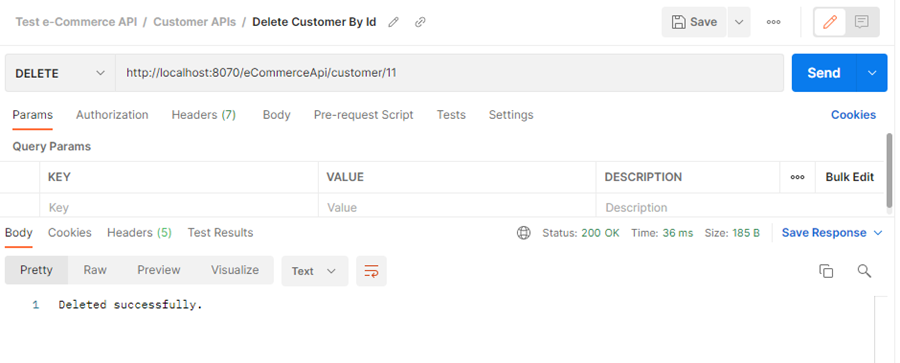Open Test e-Commerce API breadcrumb
The height and width of the screenshot is (363, 900).
(76, 22)
